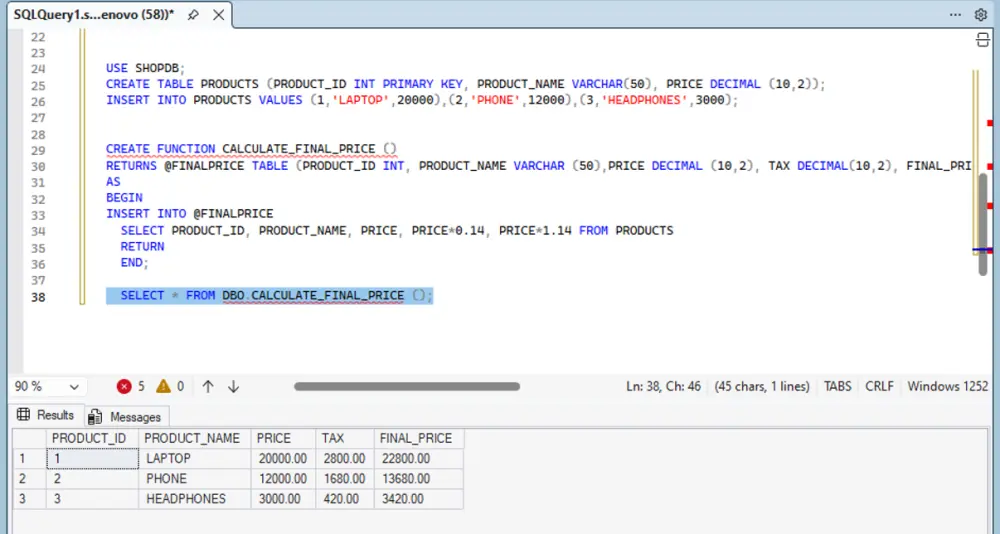Screen dimensions: 1000x534
Task: Click the red error count icon
Action: (124, 386)
